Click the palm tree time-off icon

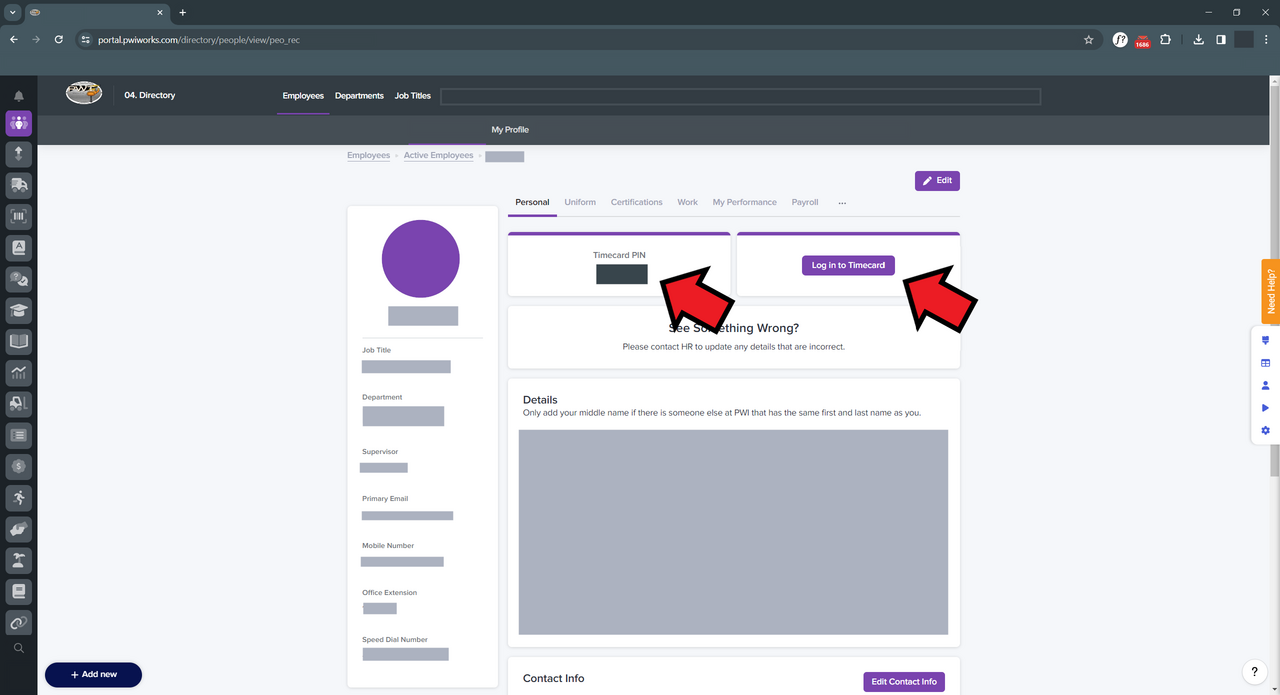18,559
